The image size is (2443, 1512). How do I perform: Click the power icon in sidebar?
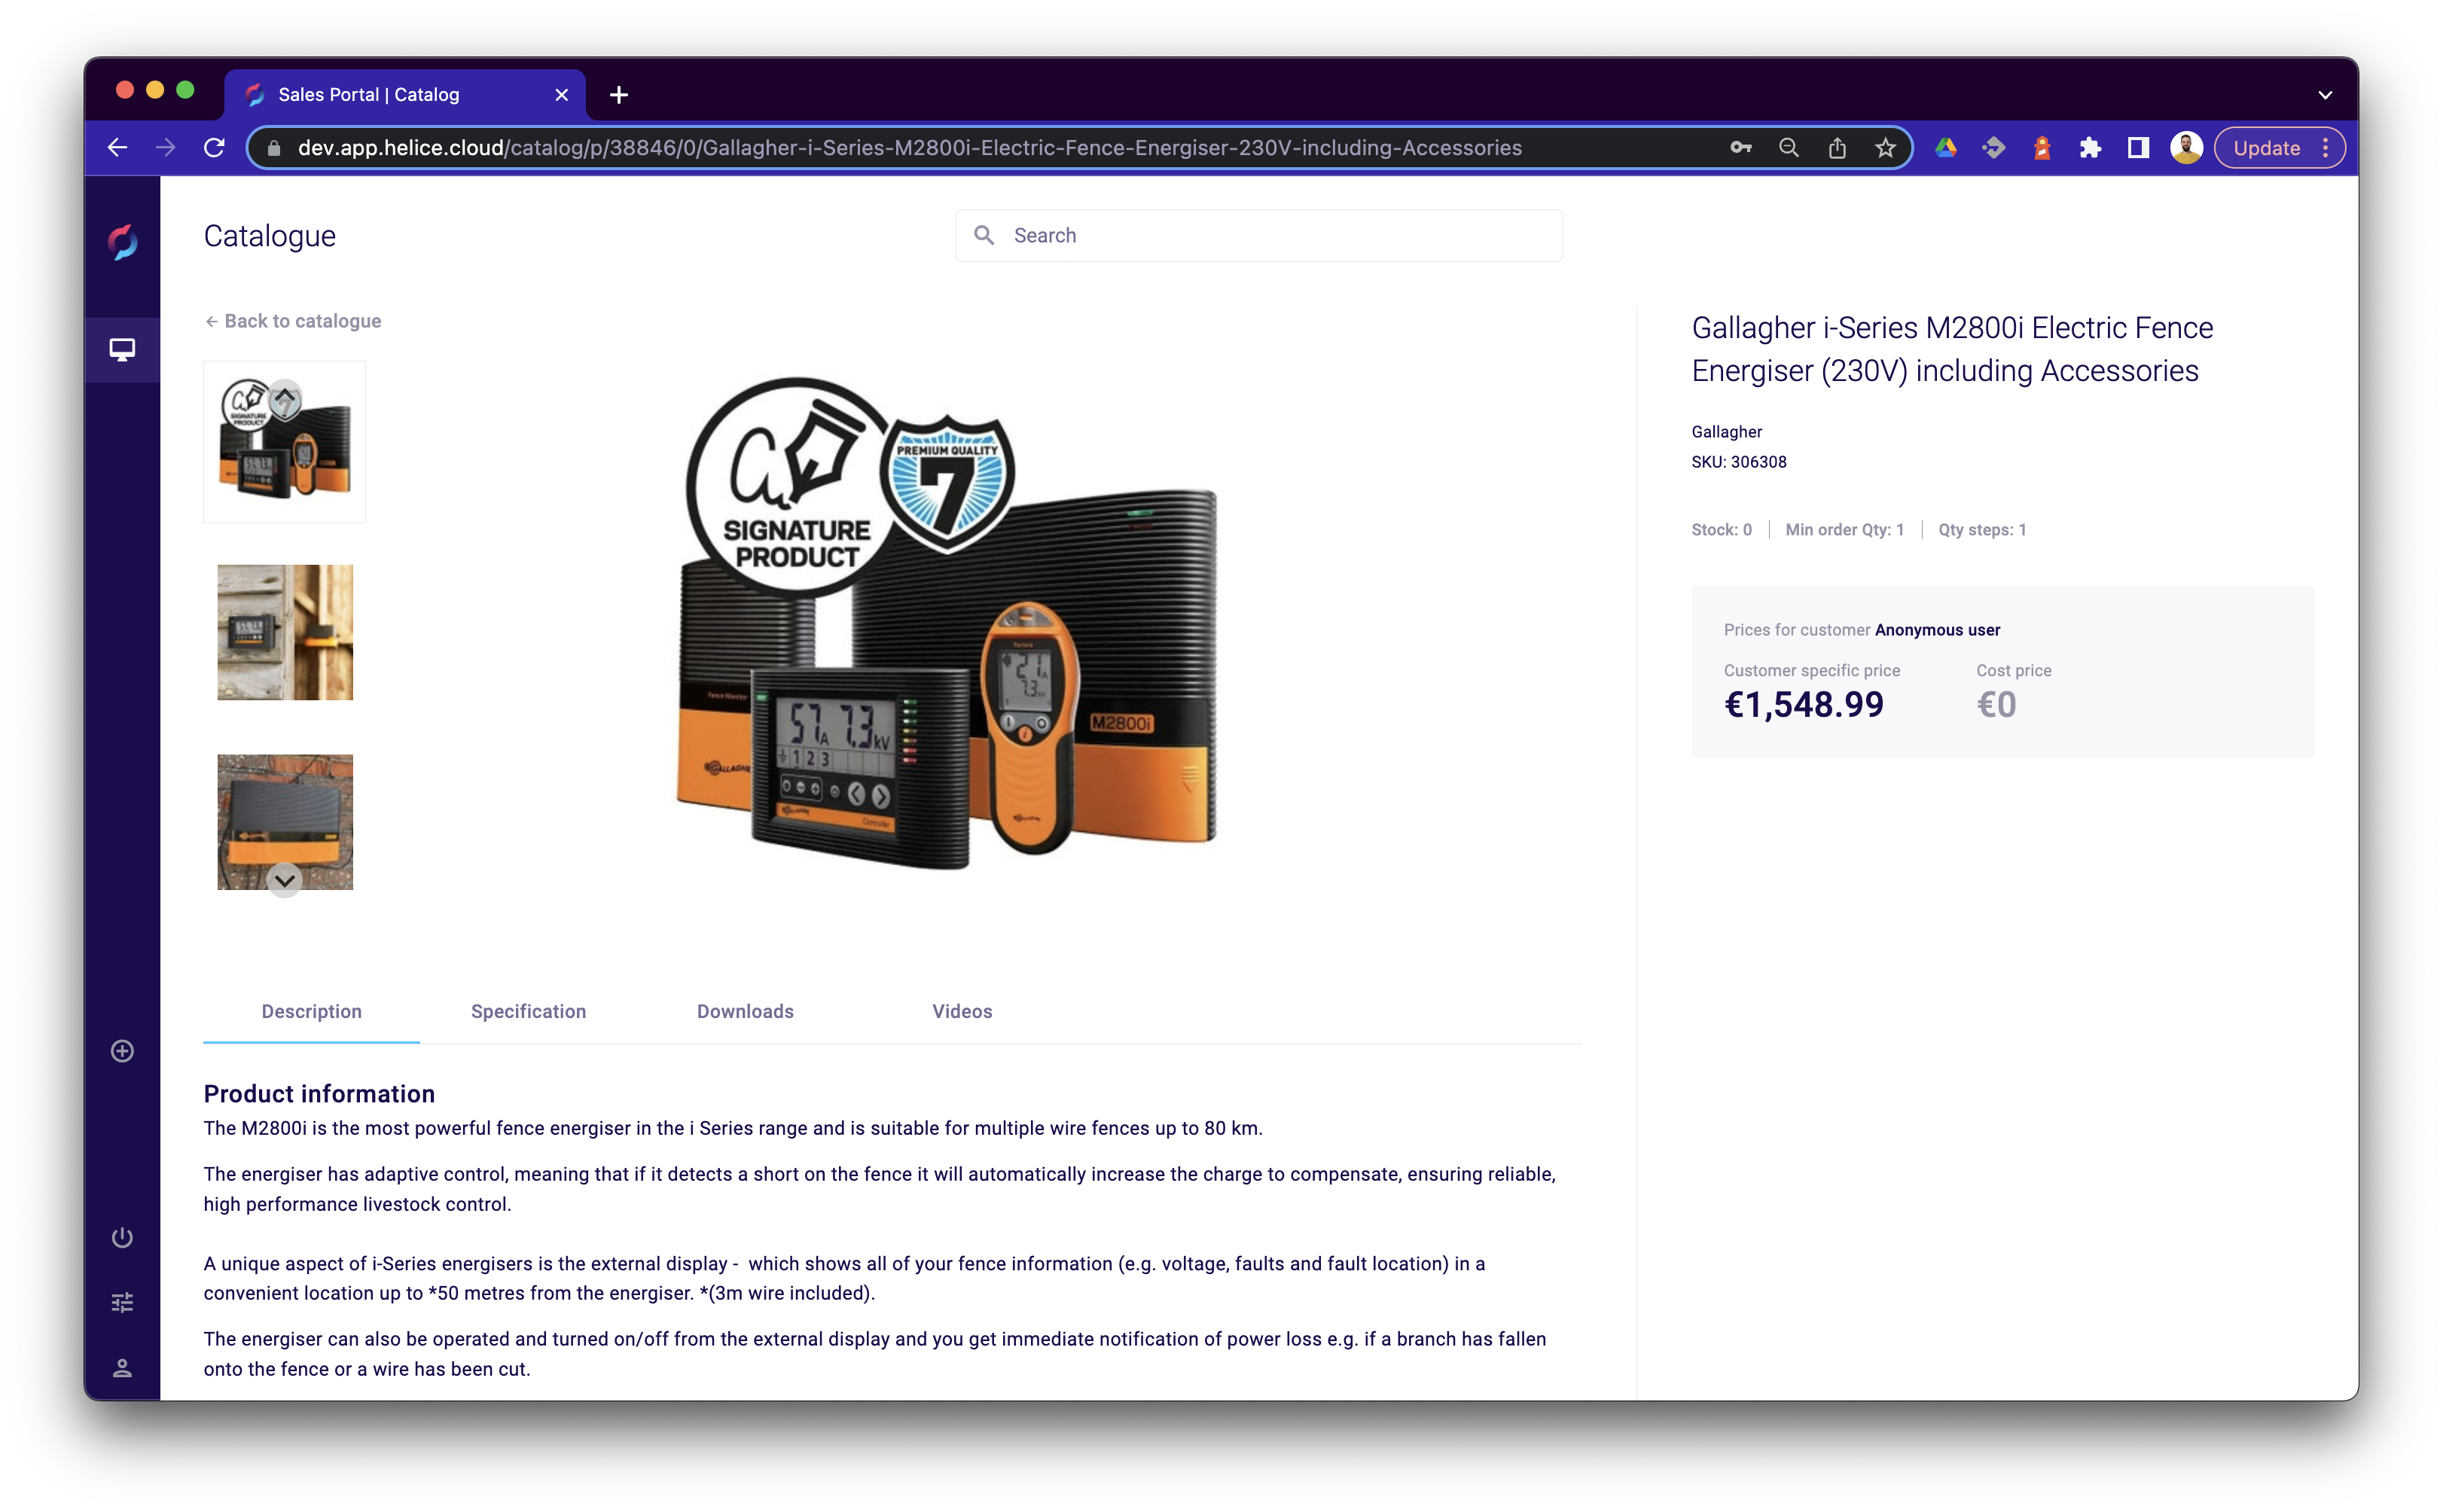(122, 1238)
